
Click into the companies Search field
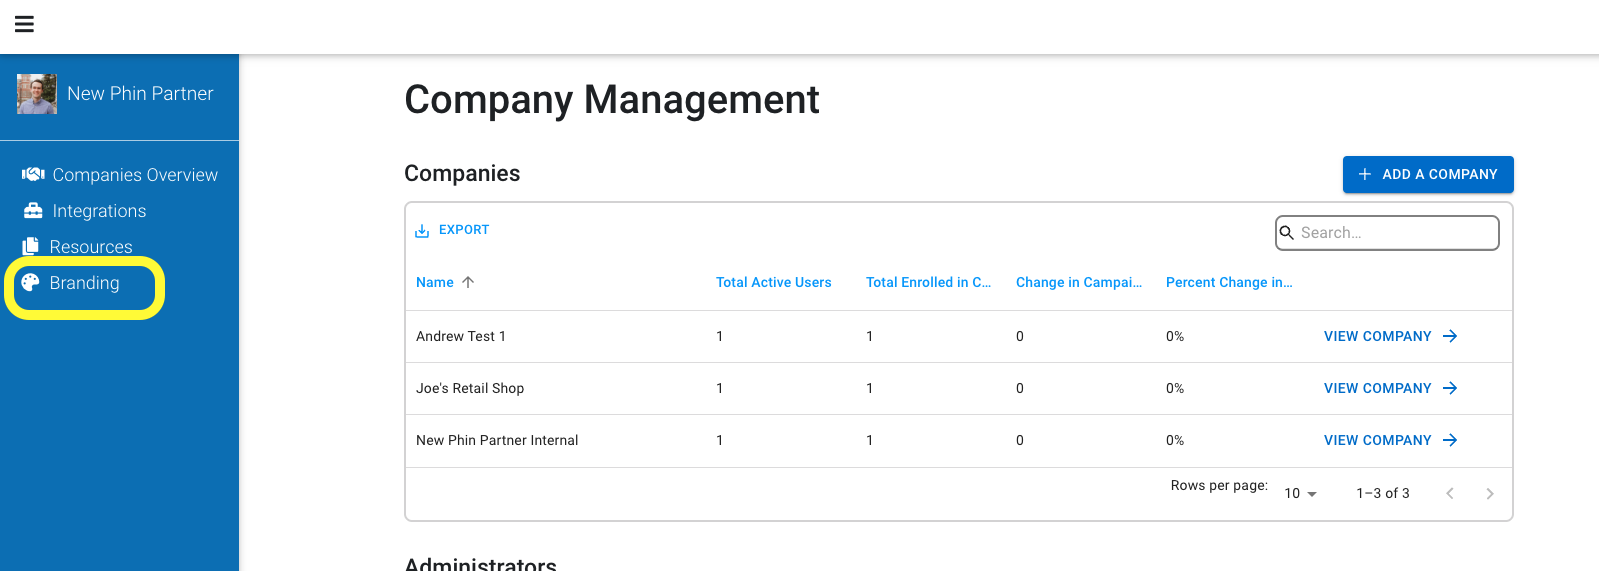(1387, 233)
